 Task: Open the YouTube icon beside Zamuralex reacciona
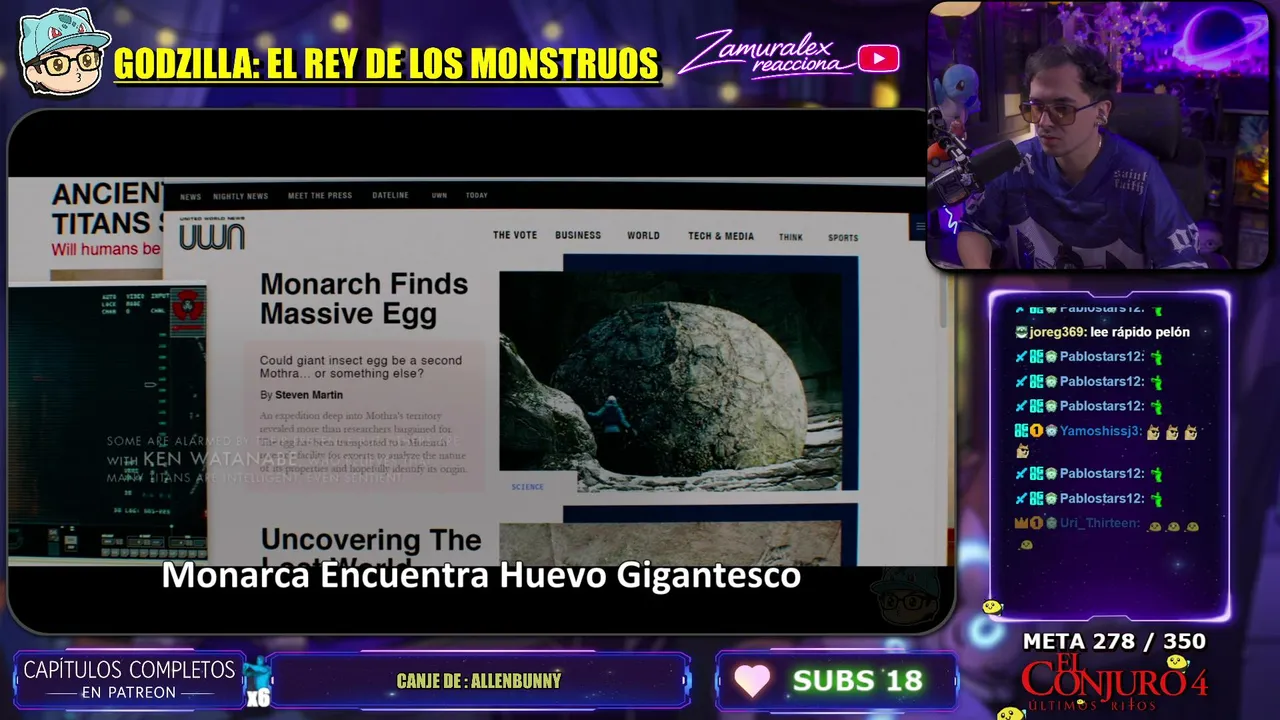coord(878,59)
